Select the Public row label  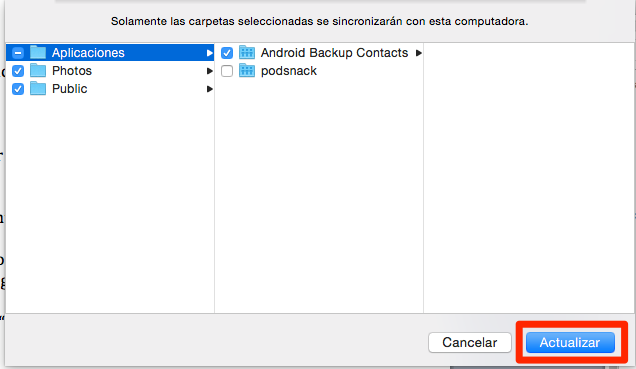tap(69, 89)
